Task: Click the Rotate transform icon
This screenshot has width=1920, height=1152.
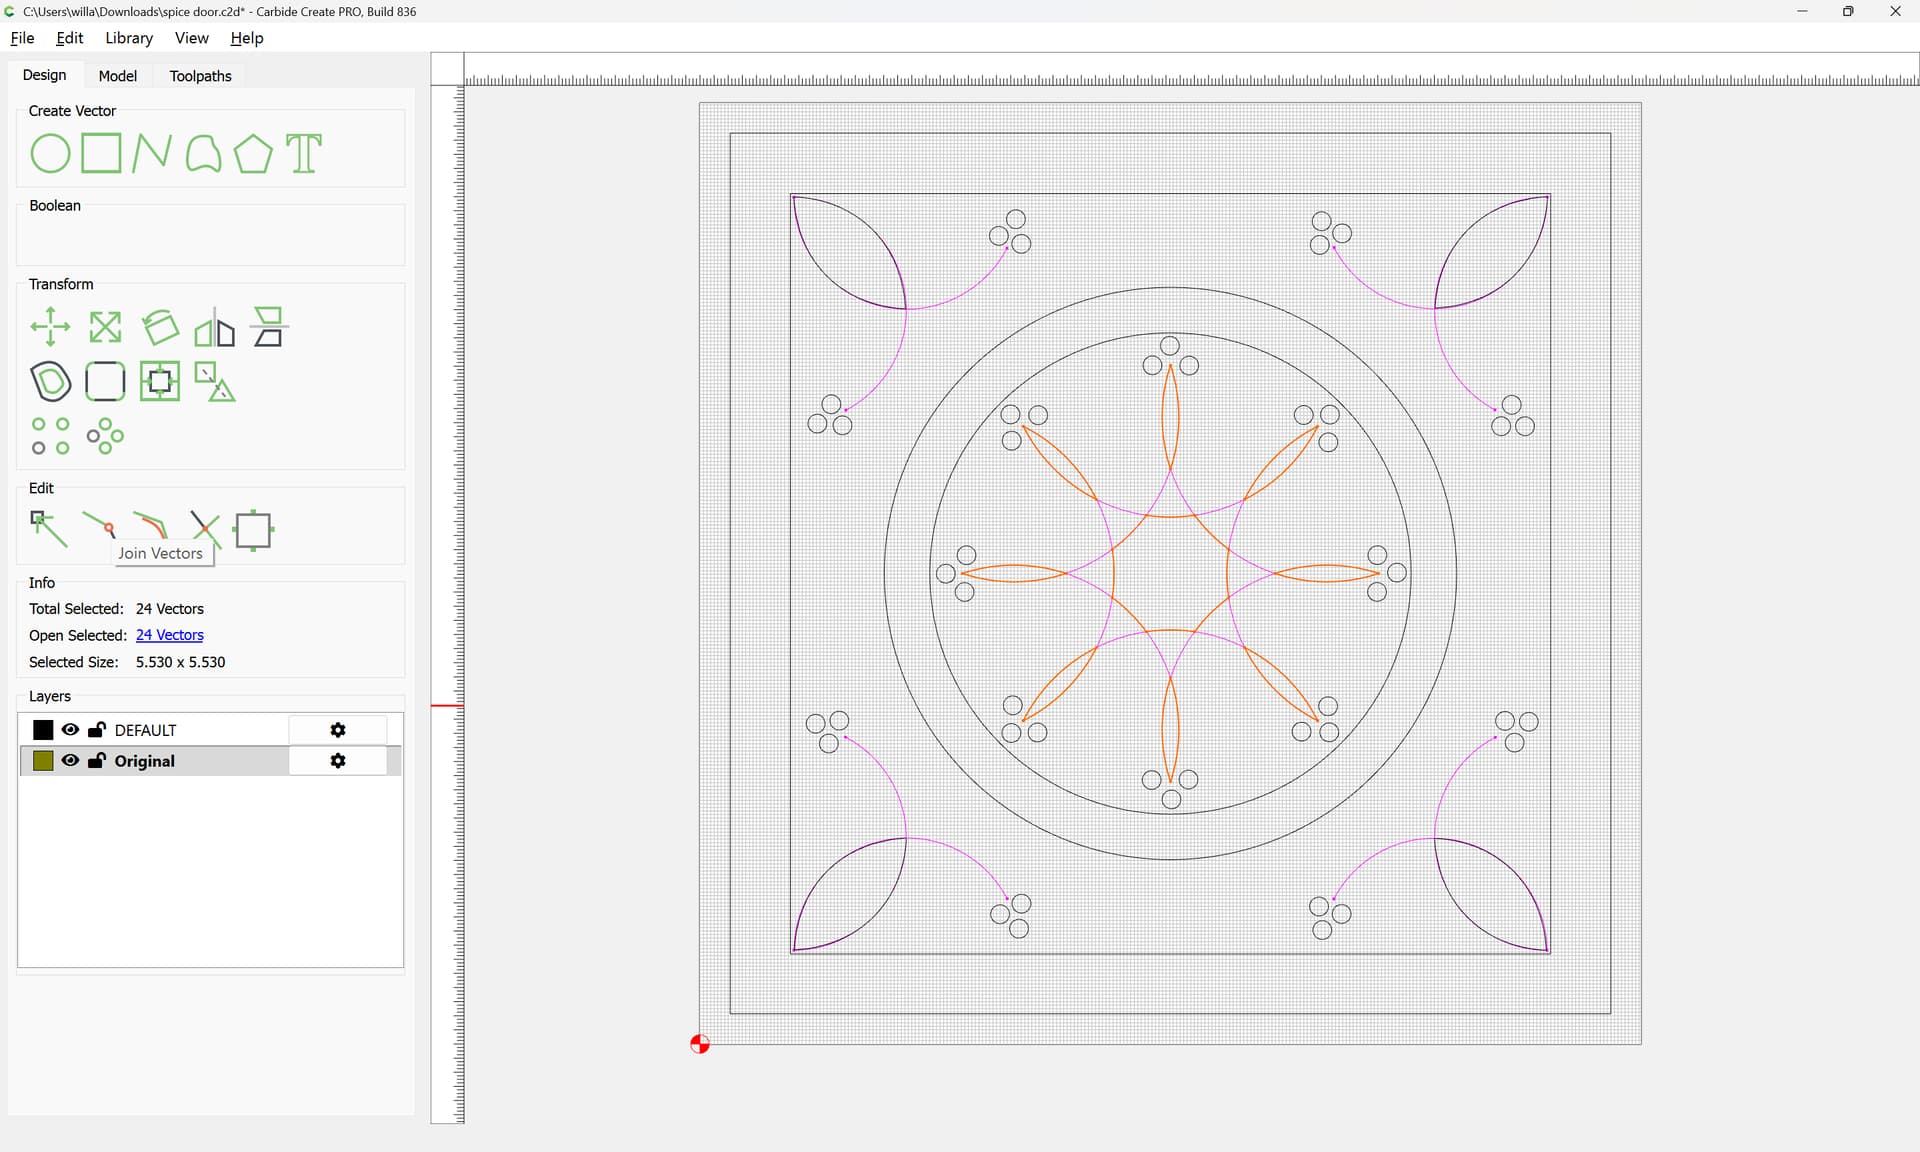Action: [160, 327]
